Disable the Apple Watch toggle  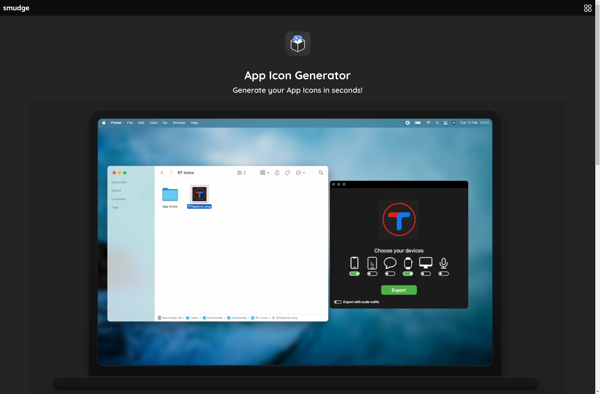click(x=408, y=274)
